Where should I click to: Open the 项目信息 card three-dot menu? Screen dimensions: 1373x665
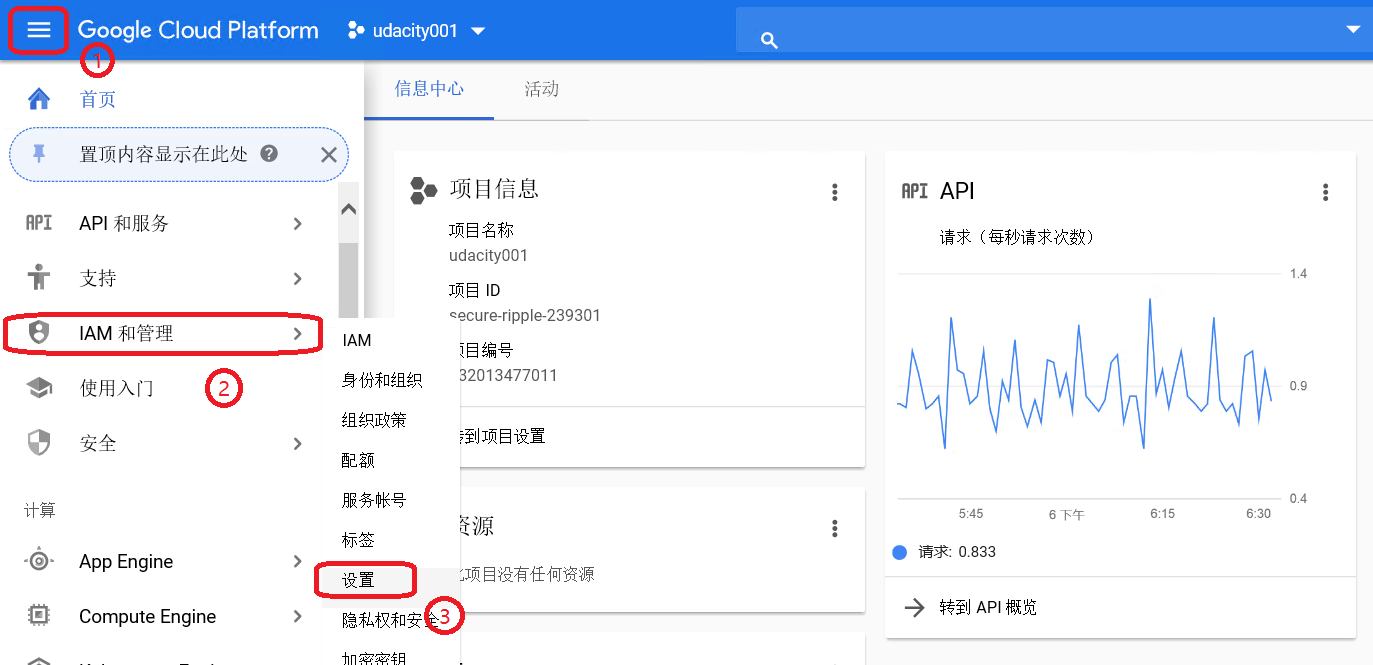point(835,192)
